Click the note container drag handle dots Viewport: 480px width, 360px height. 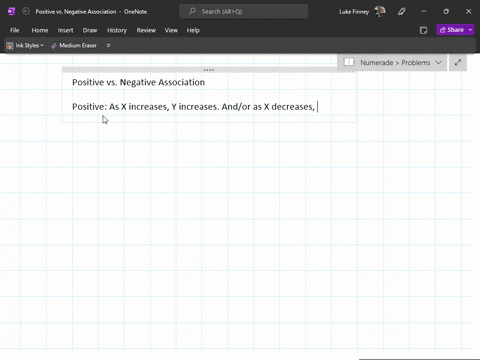pos(209,70)
